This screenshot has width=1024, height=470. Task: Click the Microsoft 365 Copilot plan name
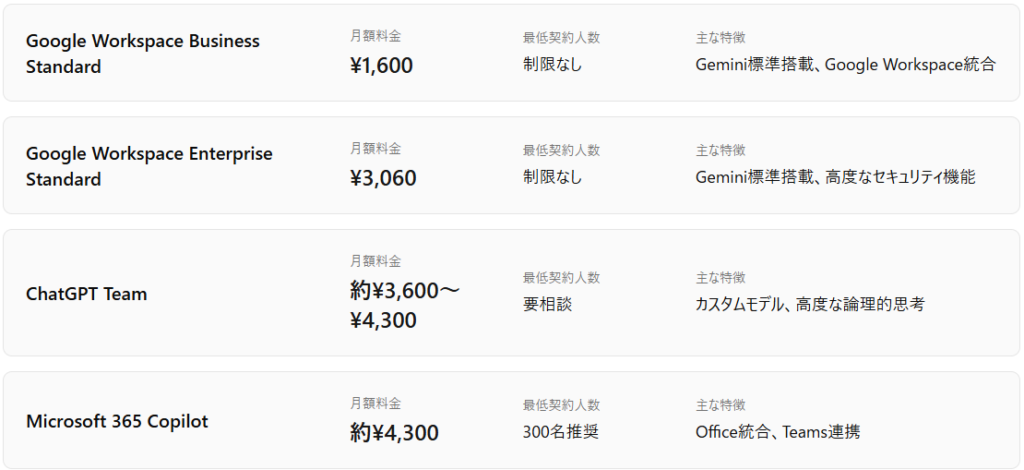[117, 421]
